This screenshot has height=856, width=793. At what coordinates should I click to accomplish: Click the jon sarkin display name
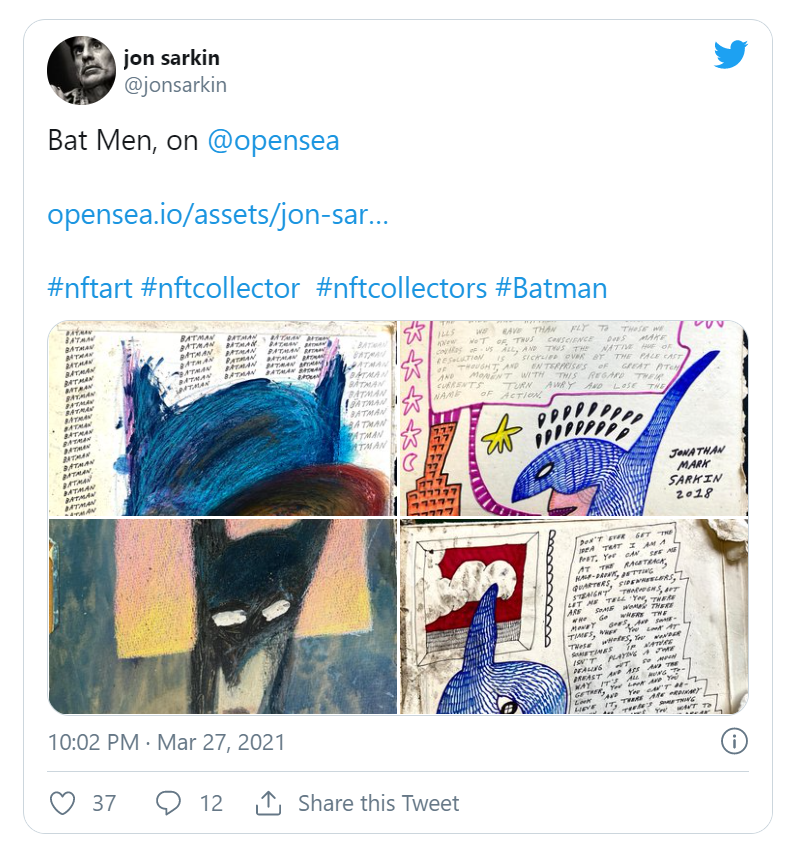pos(171,57)
